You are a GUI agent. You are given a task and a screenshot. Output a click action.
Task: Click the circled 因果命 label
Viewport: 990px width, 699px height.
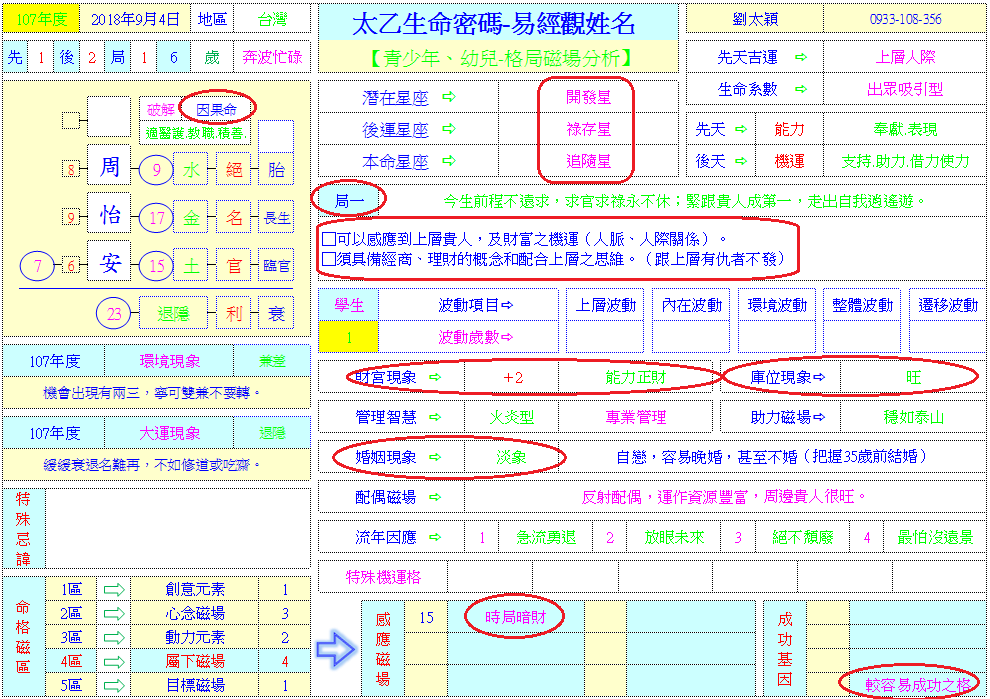[x=216, y=108]
